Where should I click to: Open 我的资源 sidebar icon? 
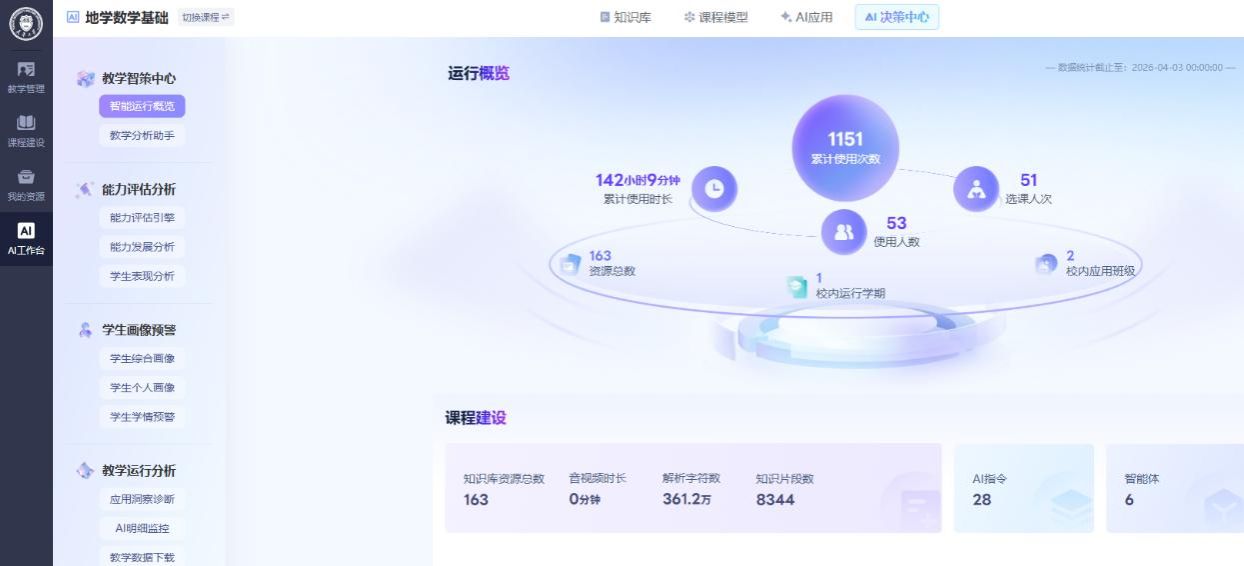(x=26, y=184)
